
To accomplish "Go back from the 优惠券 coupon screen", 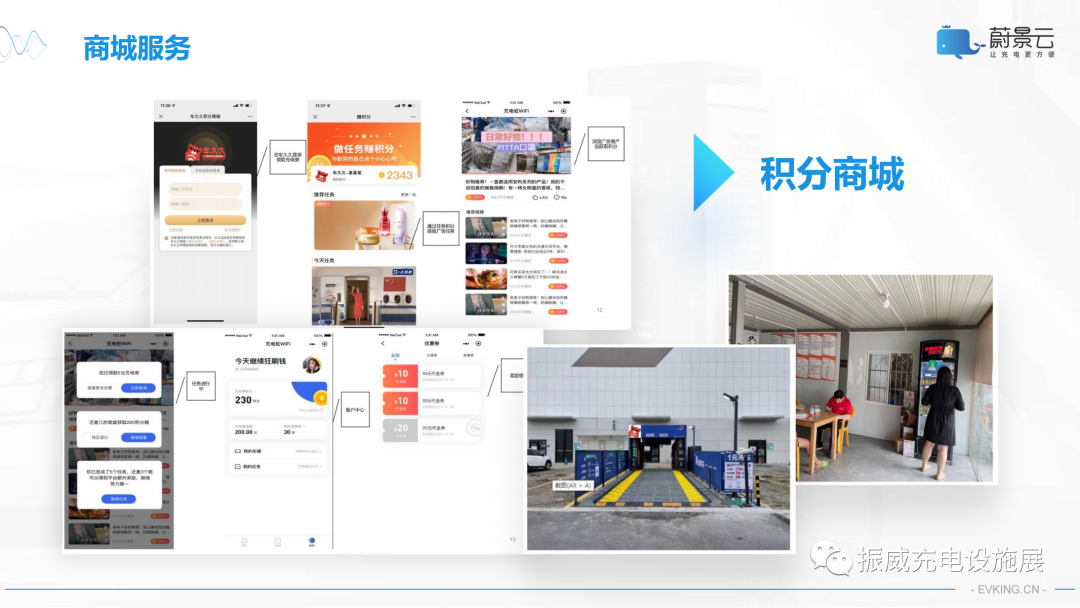I will click(383, 343).
